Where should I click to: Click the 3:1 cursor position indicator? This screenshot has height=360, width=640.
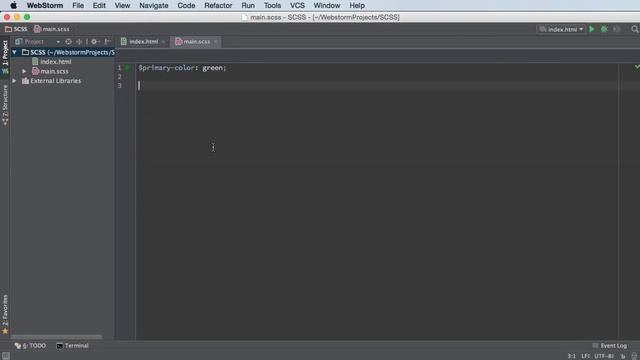(571, 356)
